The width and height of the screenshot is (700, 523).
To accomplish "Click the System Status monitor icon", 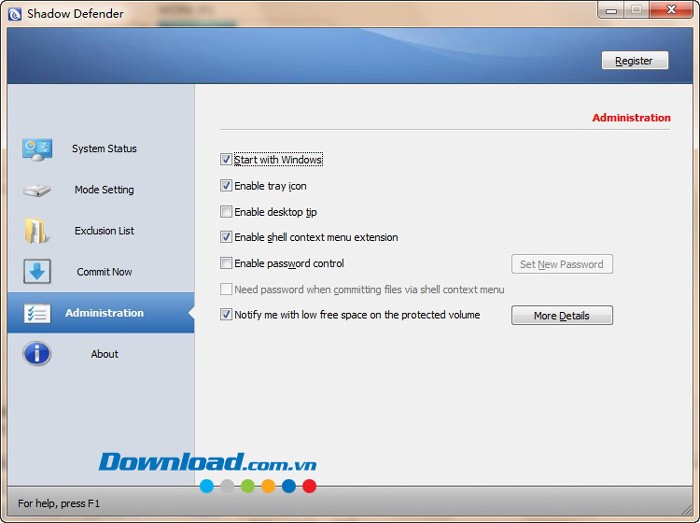I will [37, 149].
